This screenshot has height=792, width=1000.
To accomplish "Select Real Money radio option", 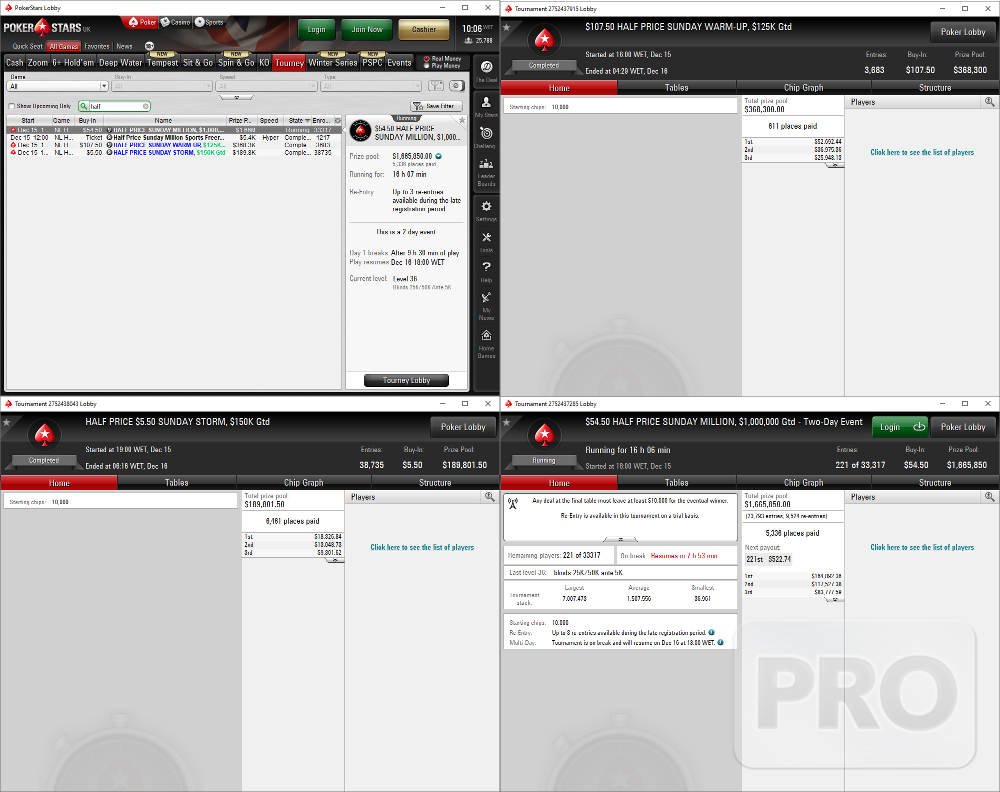I will [427, 59].
